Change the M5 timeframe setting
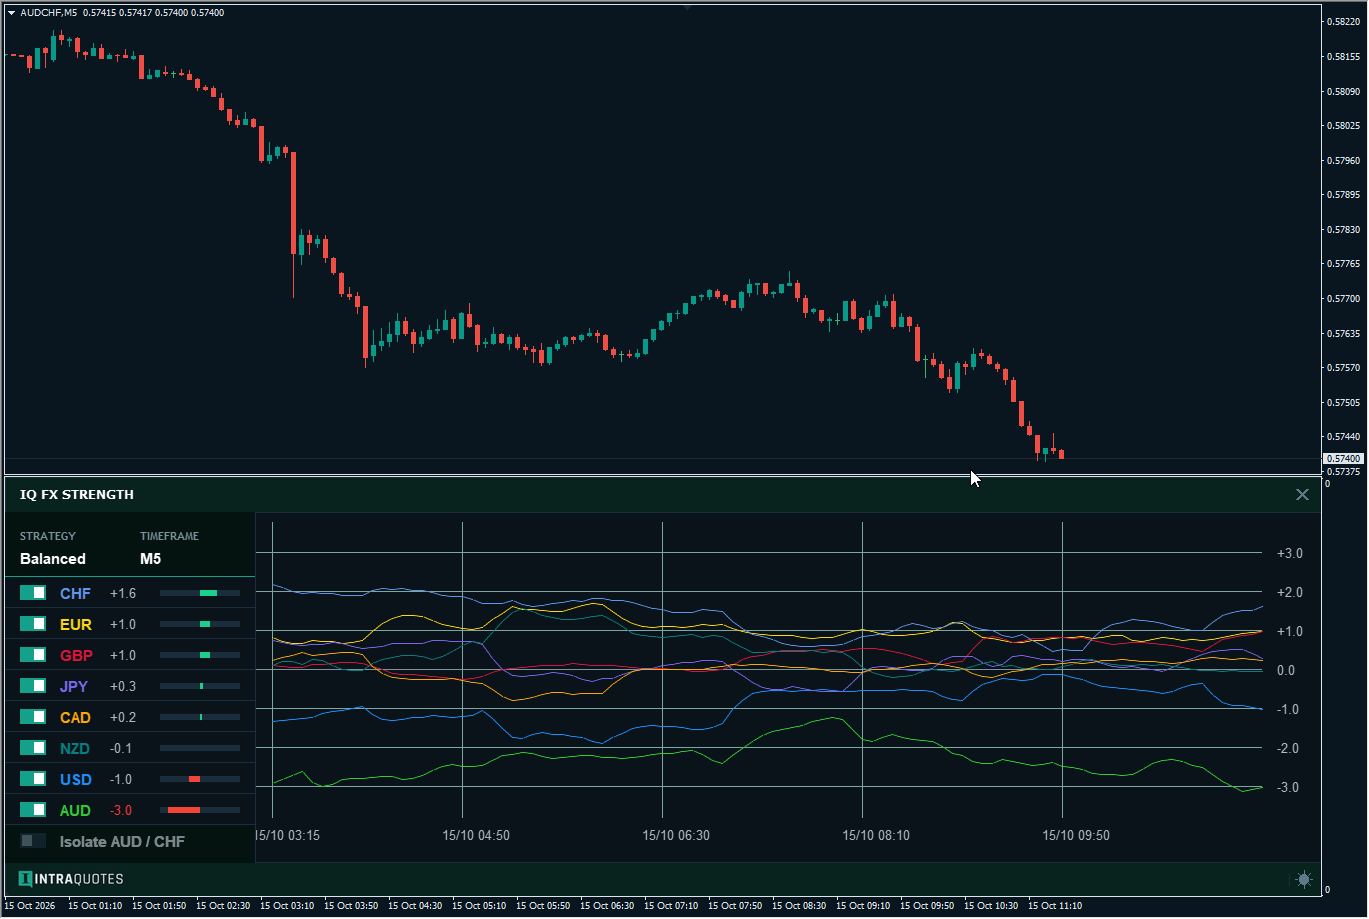The width and height of the screenshot is (1369, 919). 150,559
